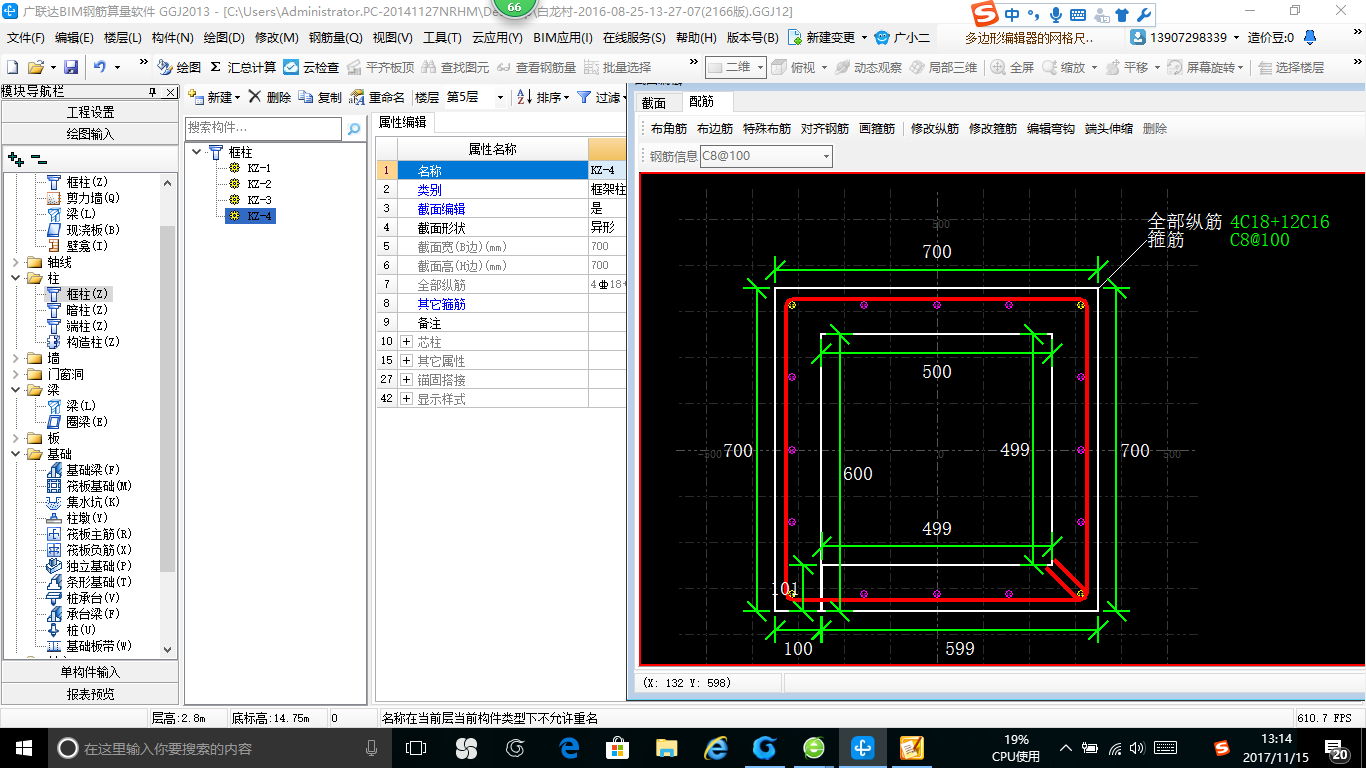Click the 排序 sort icon
The width and height of the screenshot is (1366, 768).
pos(524,97)
